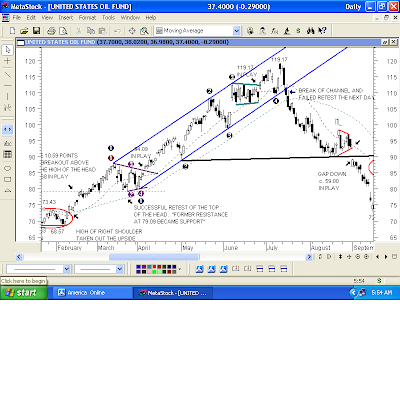Select the triangle drawing tool
Image resolution: width=400 pixels, height=400 pixels.
click(8, 190)
